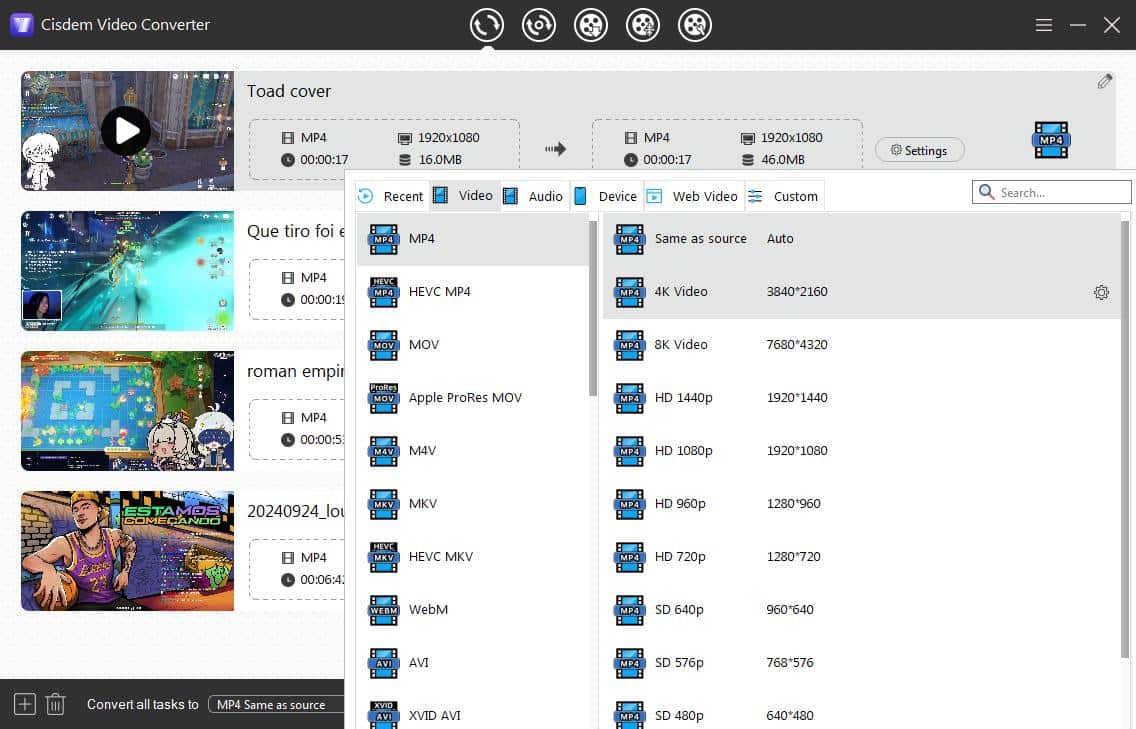Screen dimensions: 1136x729
Task: Click the convert mode icon in top toolbar
Action: pyautogui.click(x=487, y=25)
